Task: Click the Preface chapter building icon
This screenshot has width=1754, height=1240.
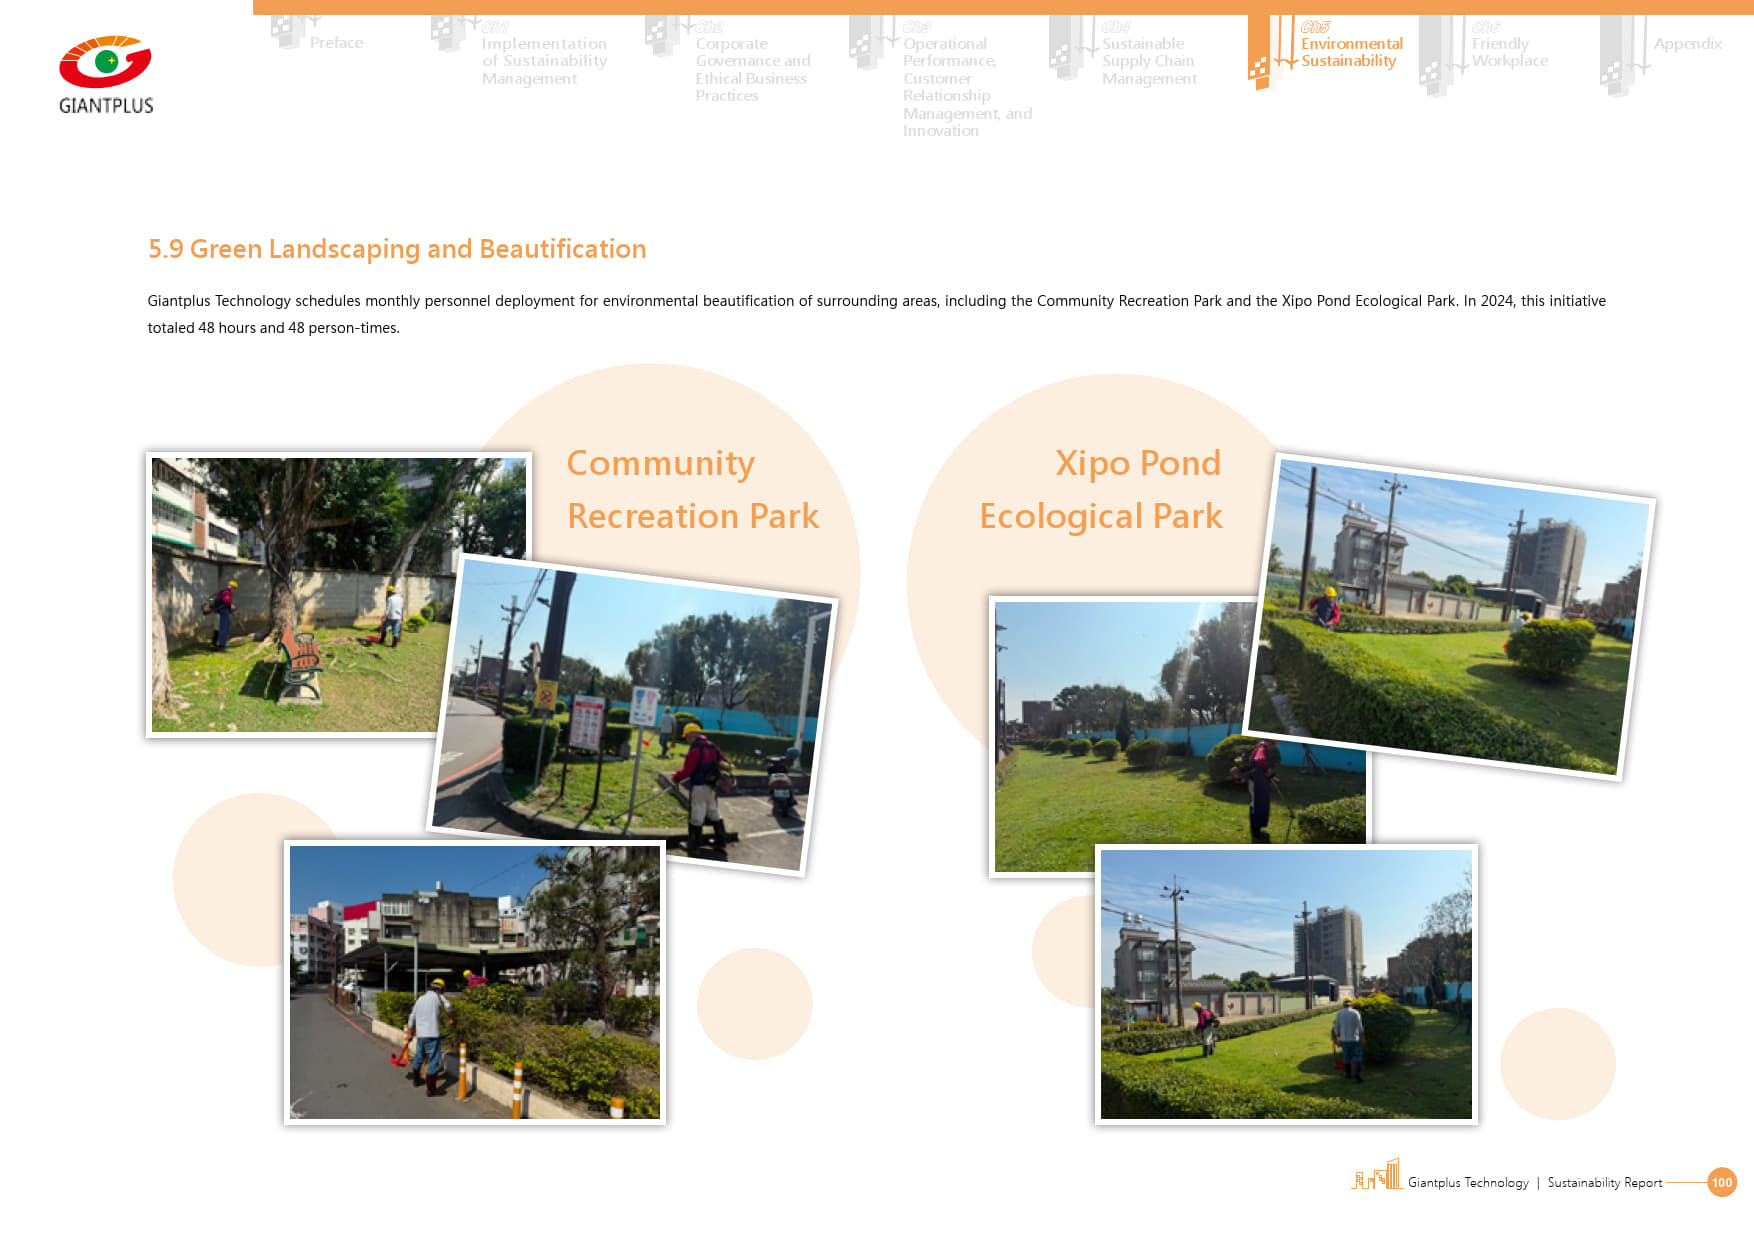Action: tap(289, 32)
